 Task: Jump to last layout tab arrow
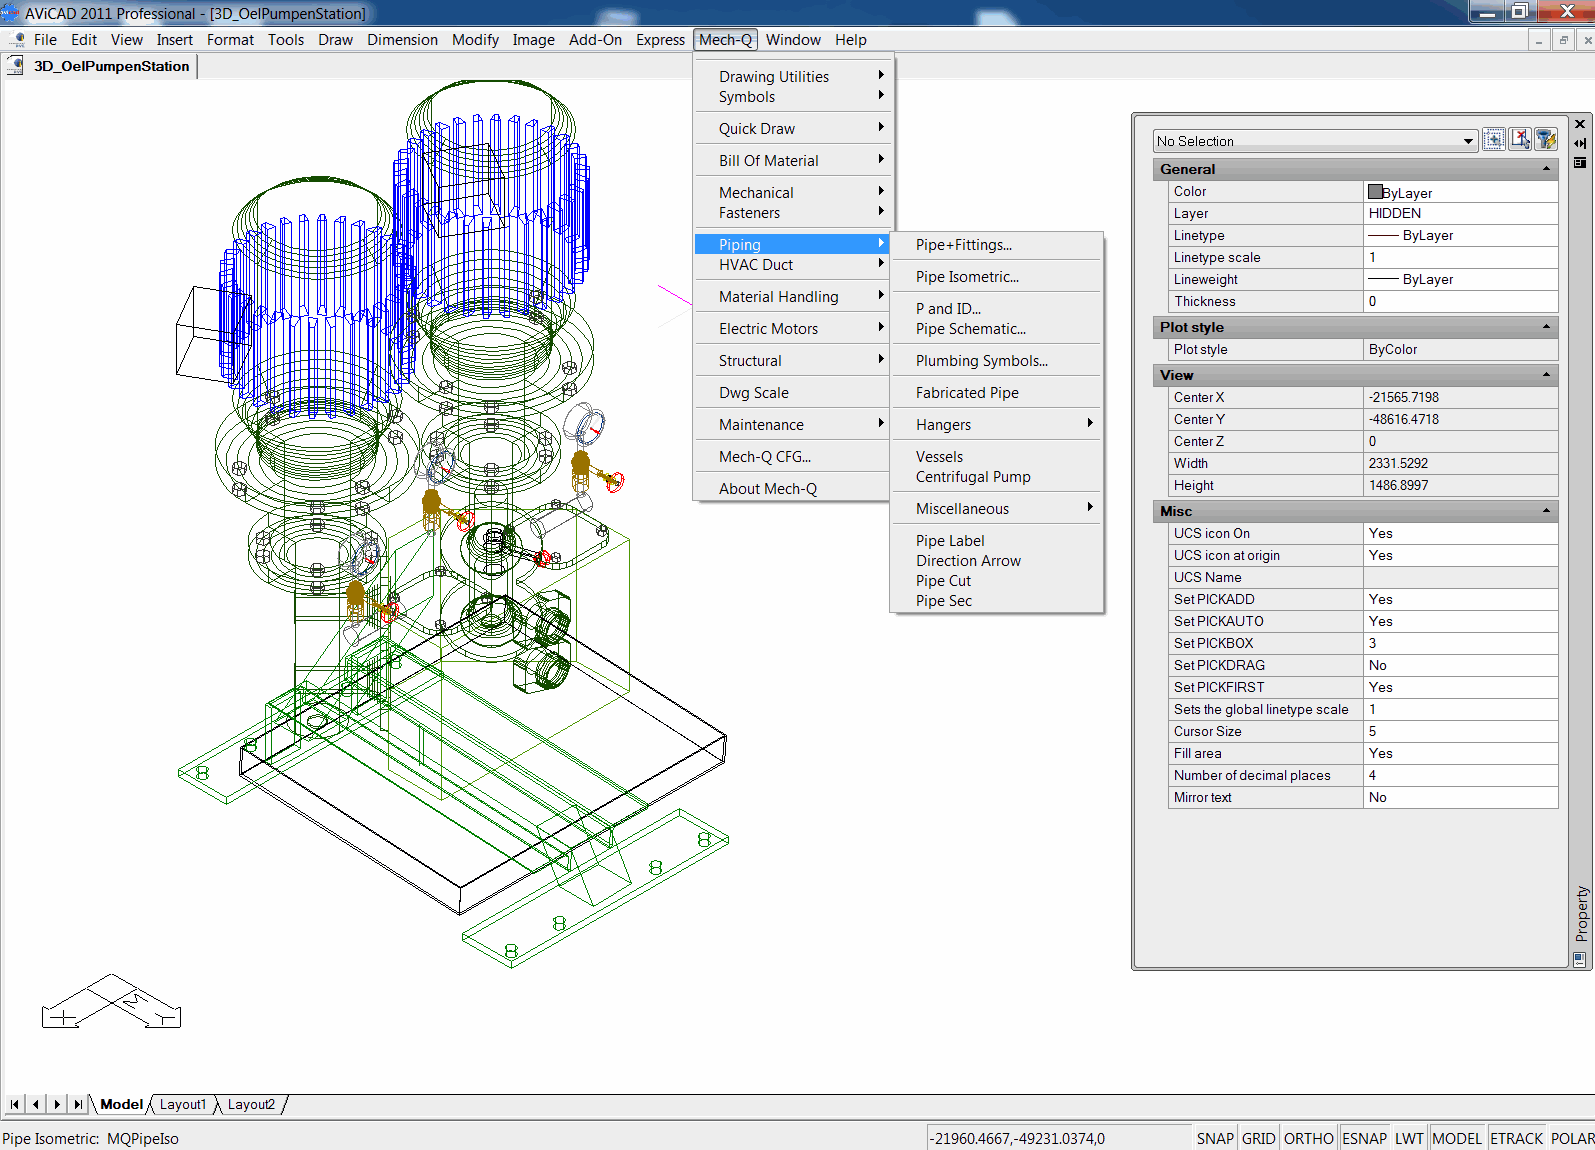tap(78, 1104)
